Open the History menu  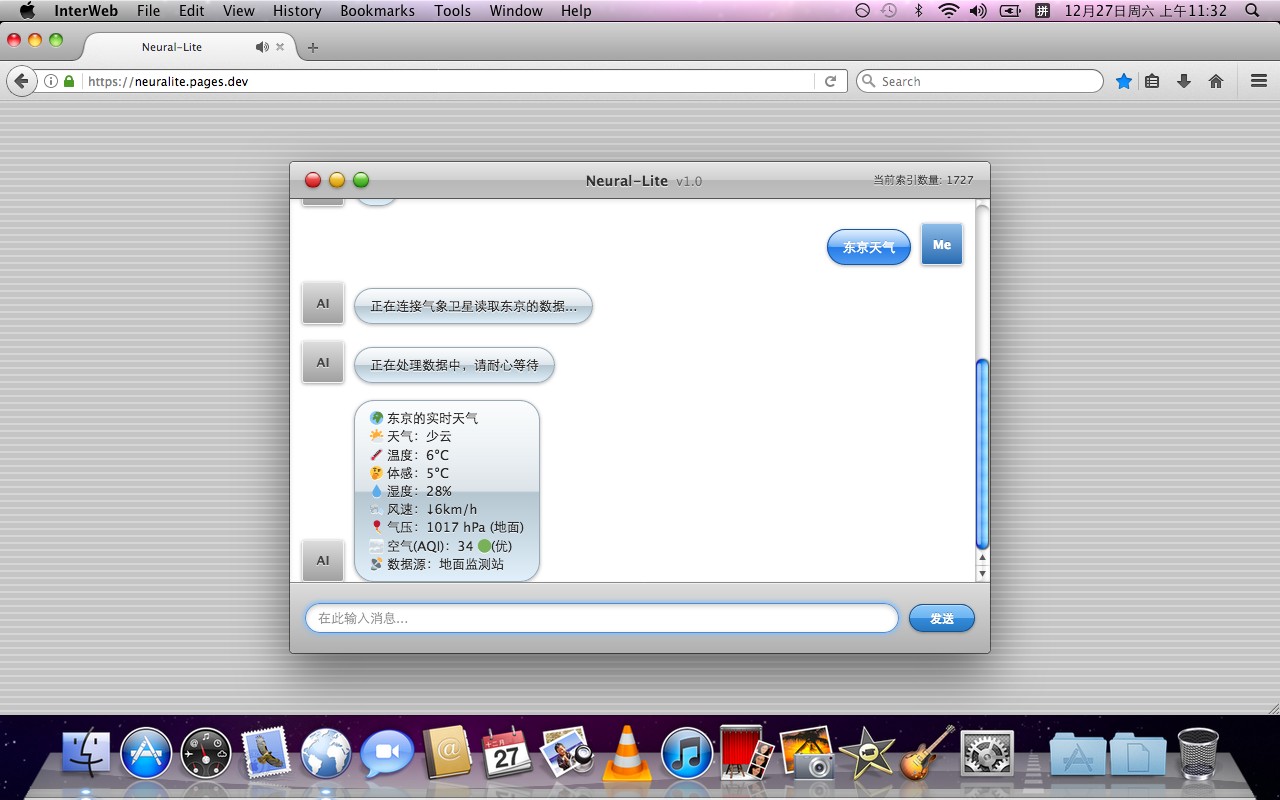297,11
